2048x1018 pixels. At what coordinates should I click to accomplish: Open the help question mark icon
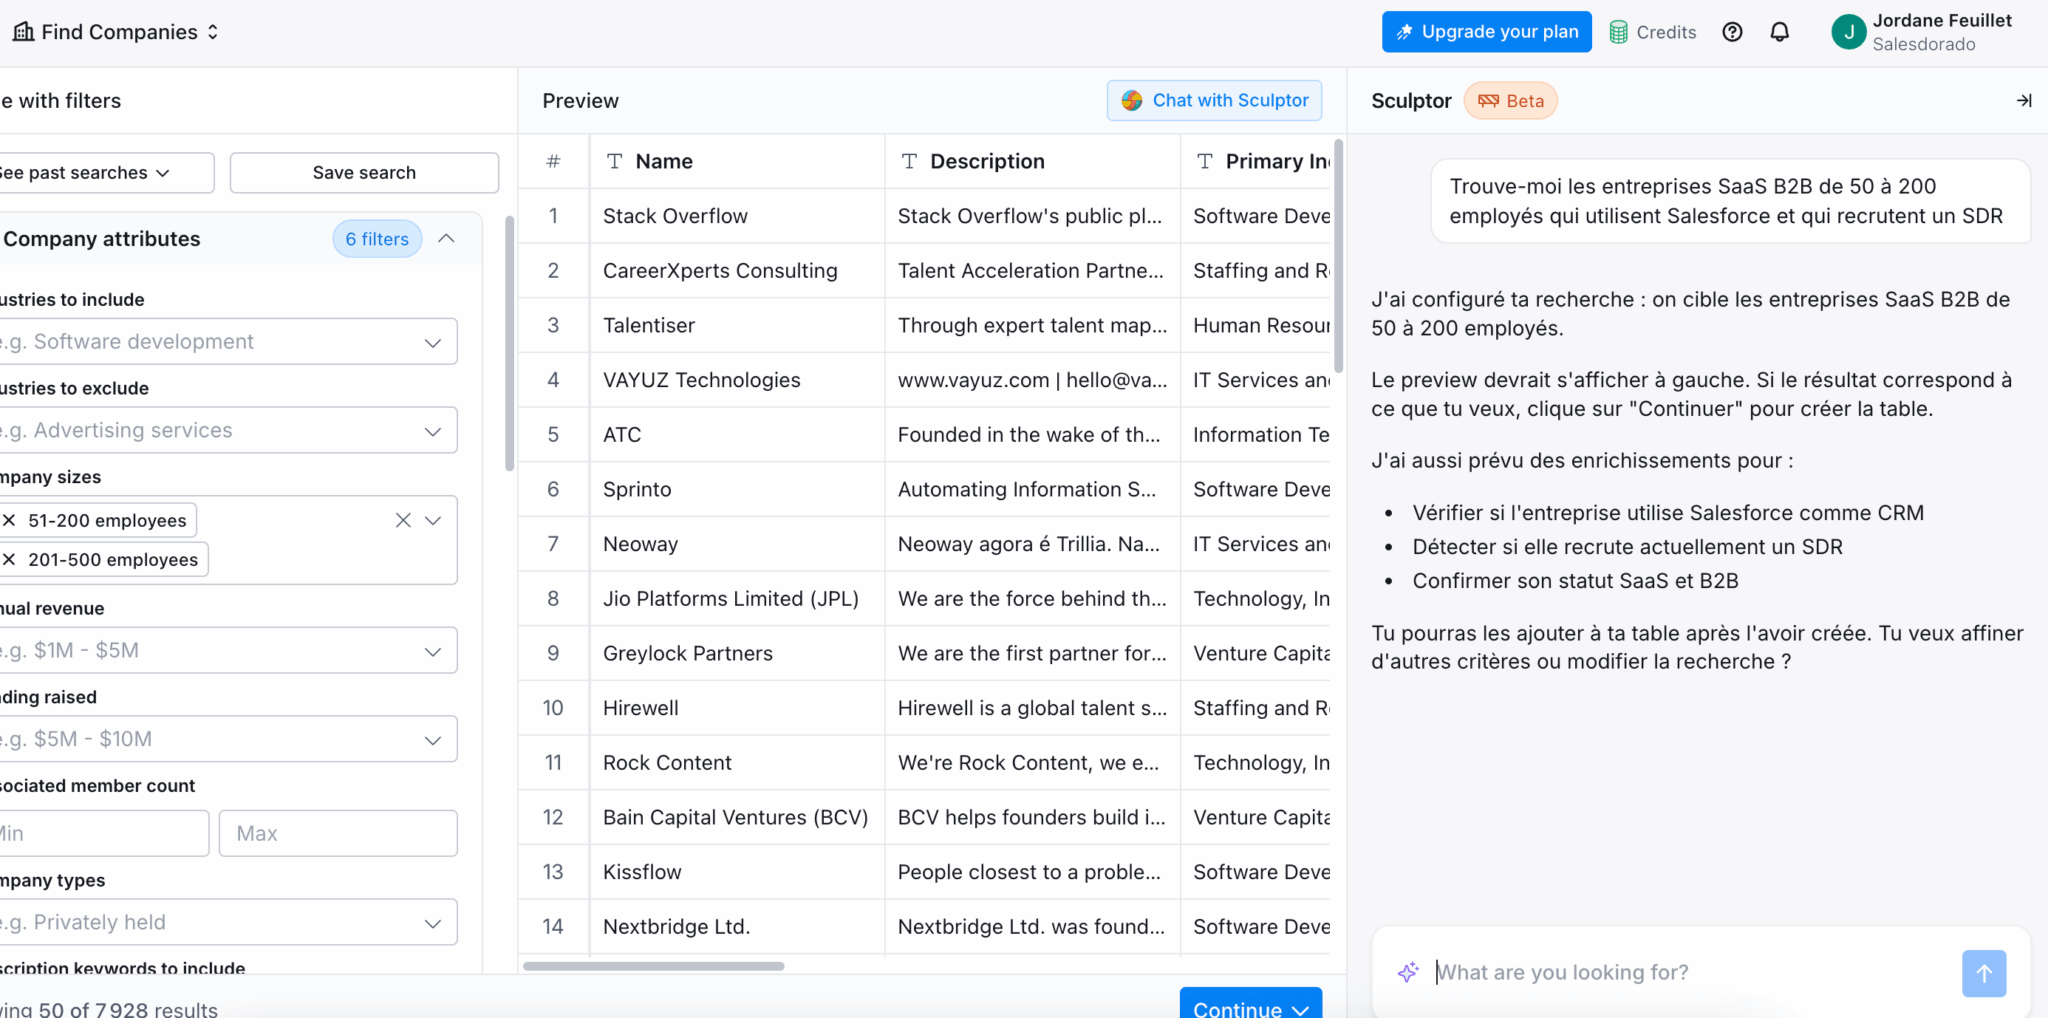(1732, 32)
